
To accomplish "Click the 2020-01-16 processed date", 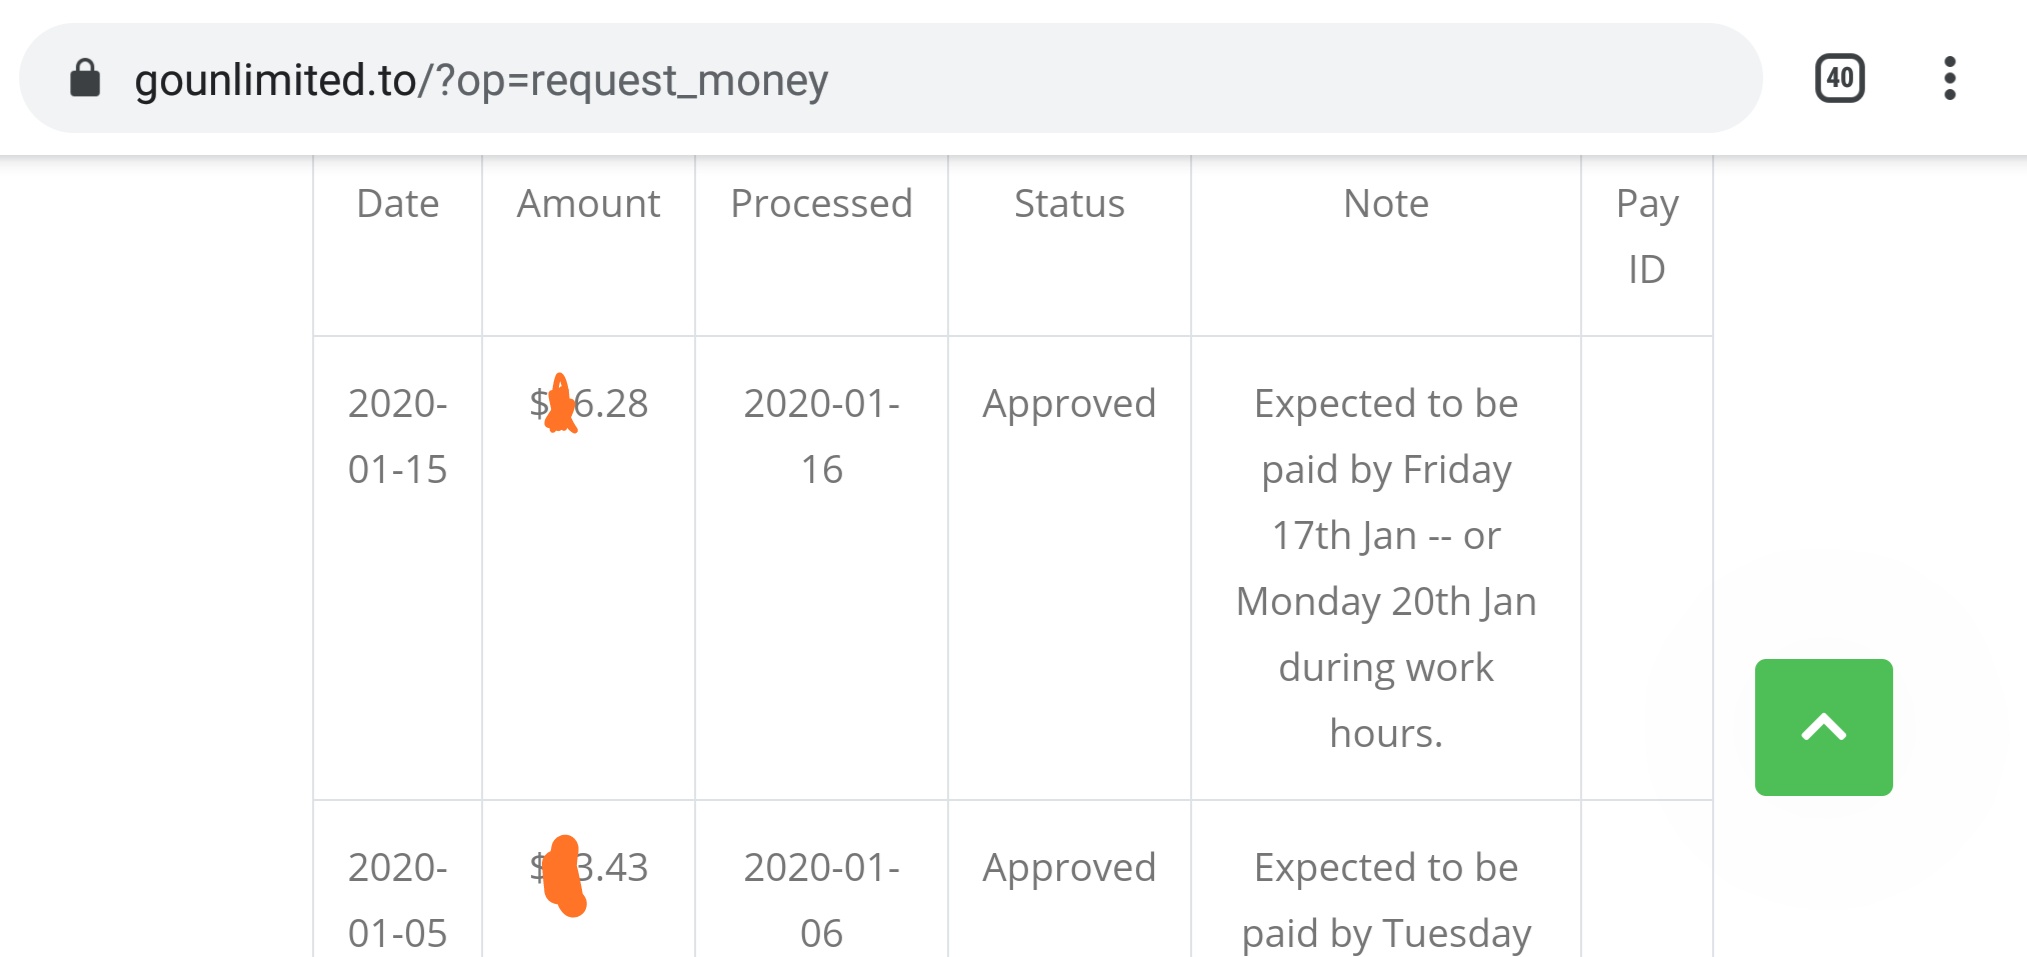I will click(821, 436).
